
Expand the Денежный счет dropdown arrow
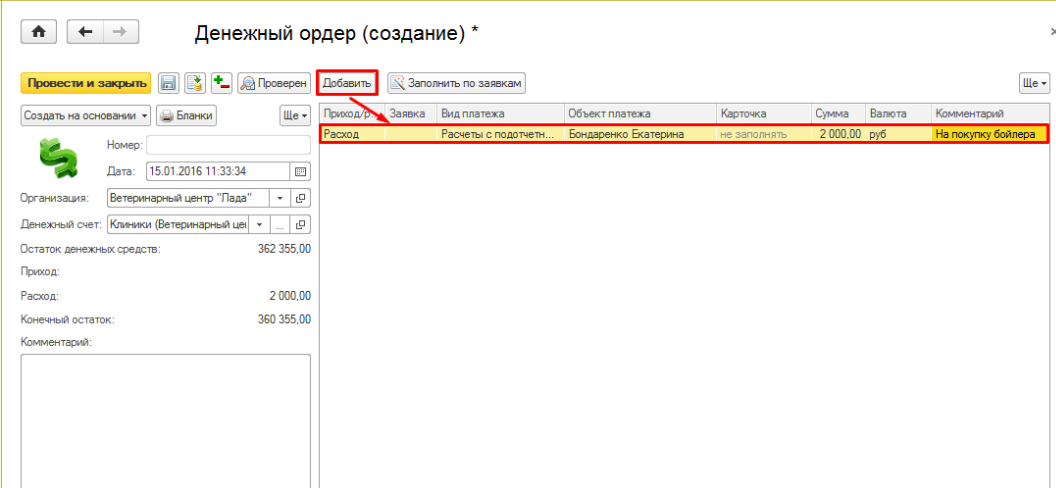click(x=259, y=225)
